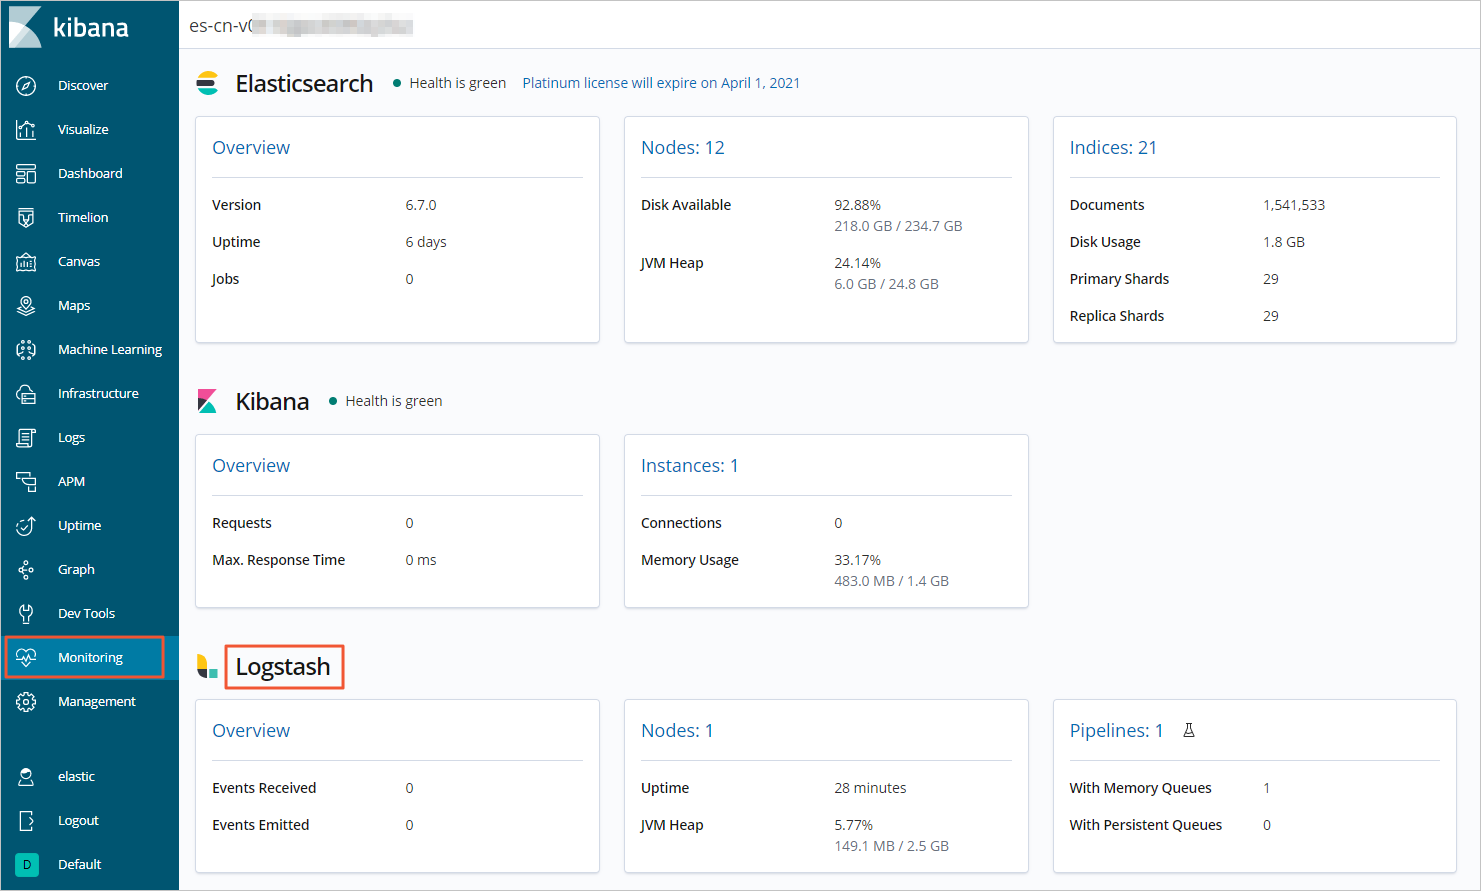Viewport: 1481px width, 891px height.
Task: Open Maps via its pin icon
Action: tap(26, 306)
